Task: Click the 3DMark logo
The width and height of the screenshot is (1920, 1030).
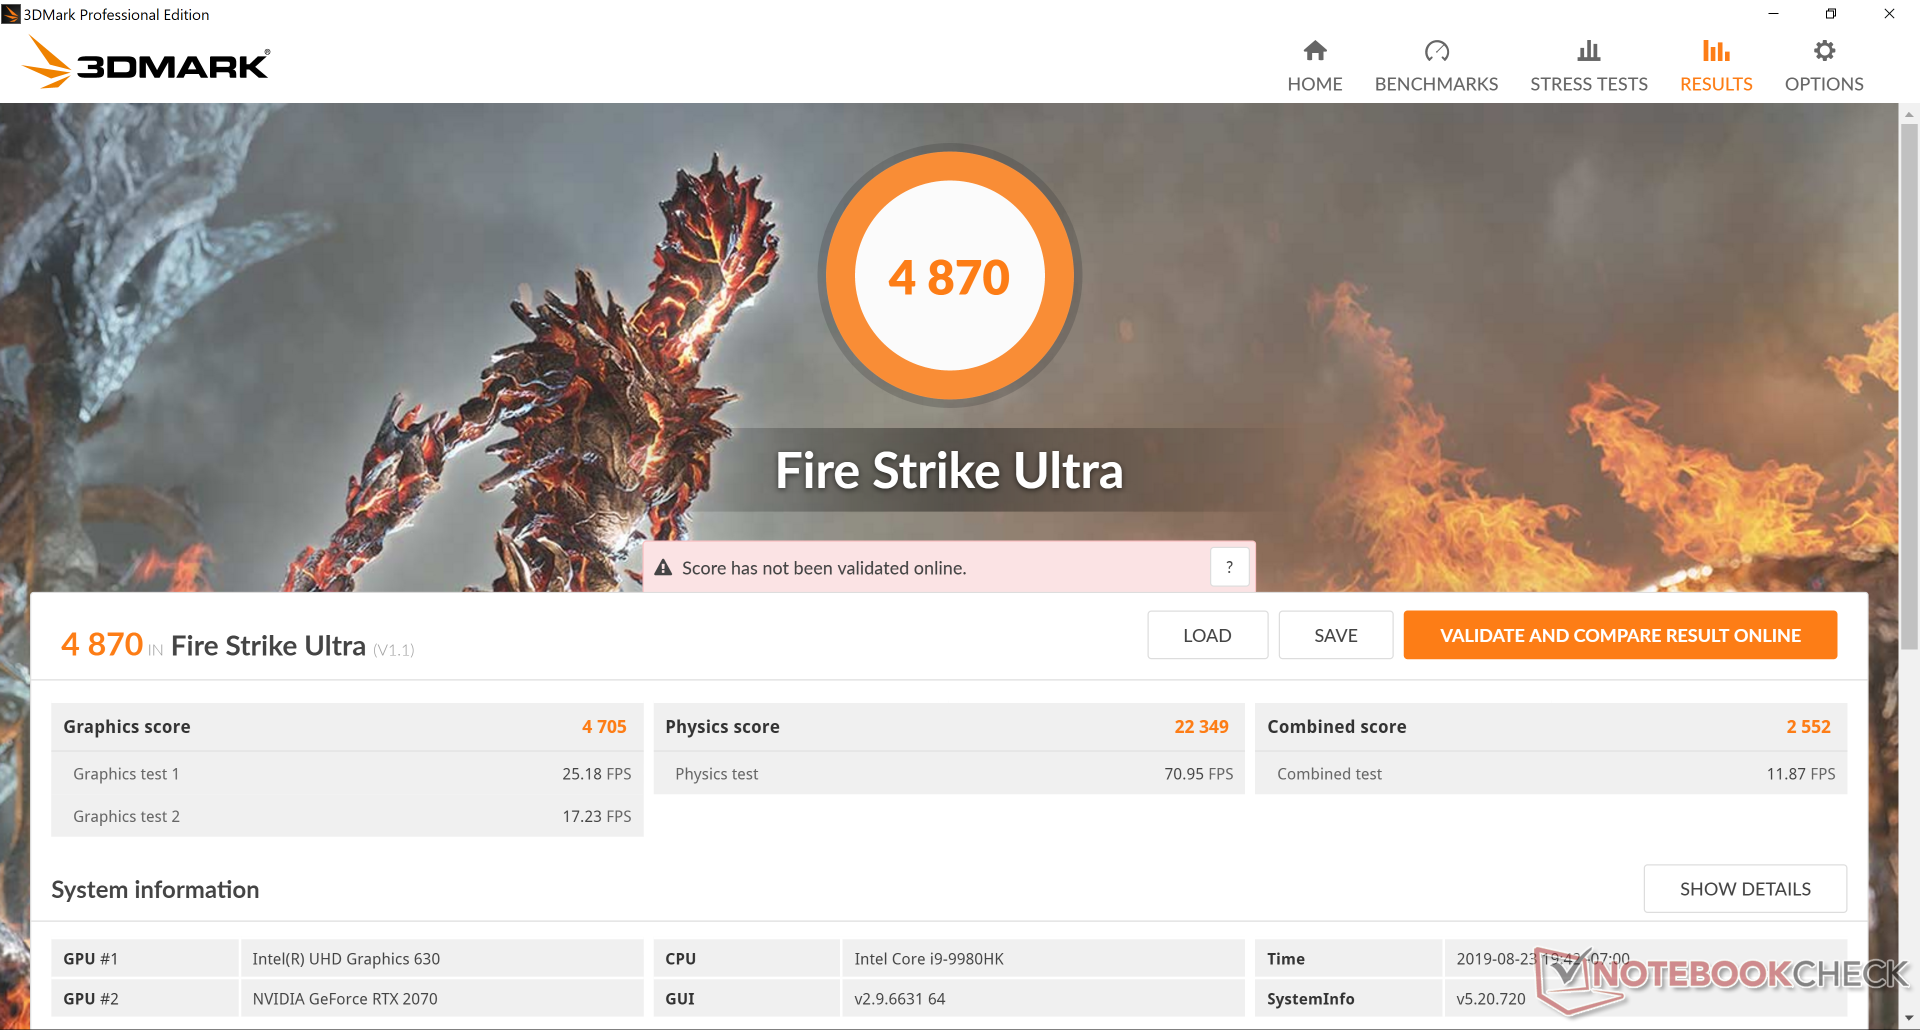Action: click(x=146, y=62)
